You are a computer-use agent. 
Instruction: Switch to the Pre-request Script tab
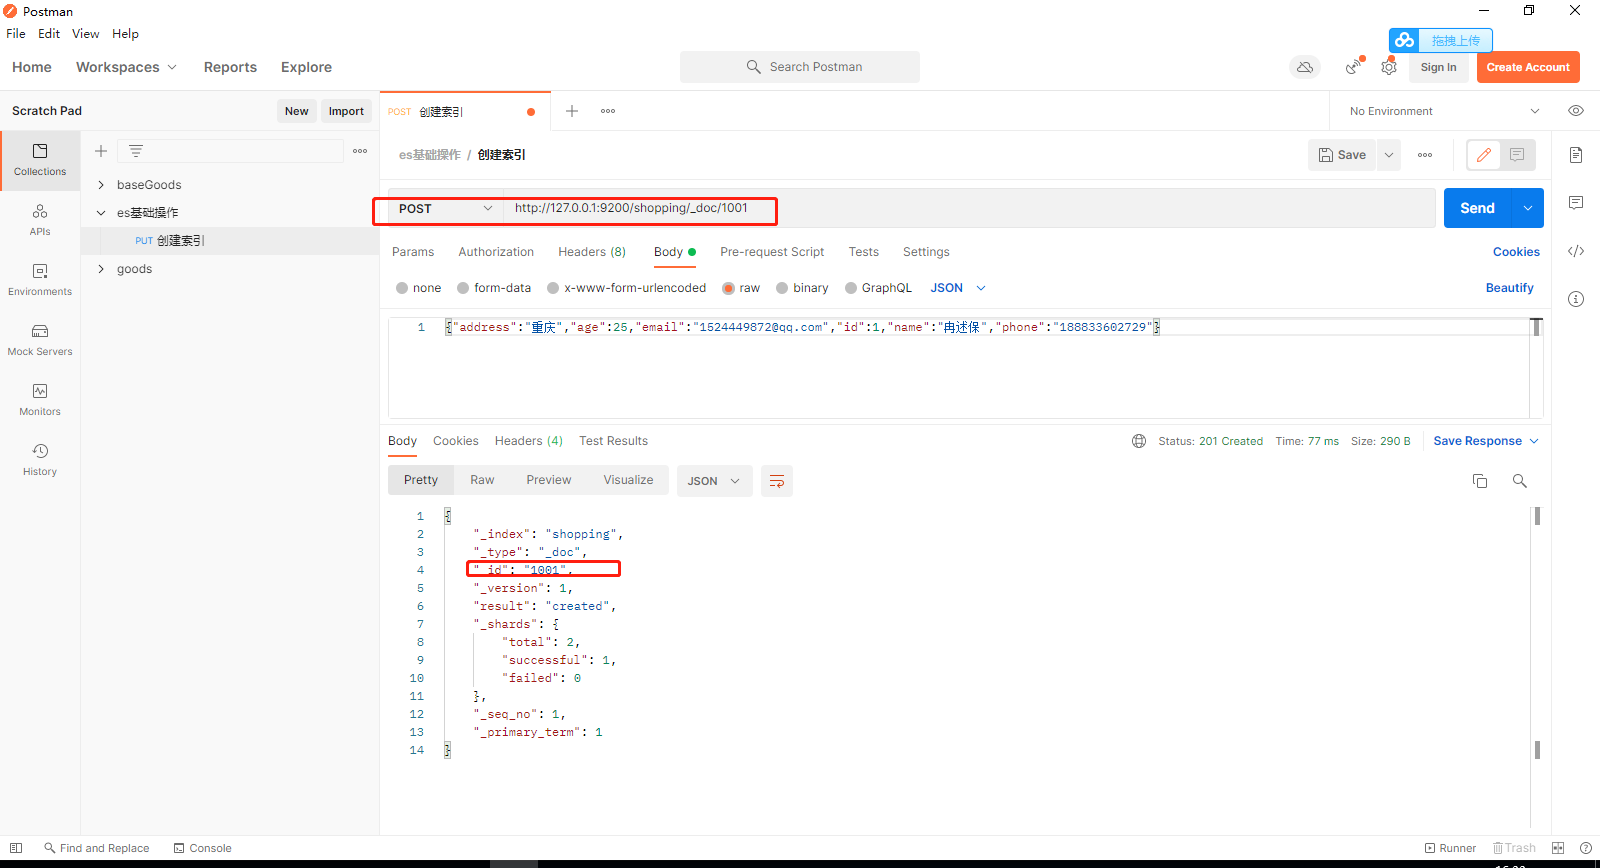pyautogui.click(x=772, y=252)
